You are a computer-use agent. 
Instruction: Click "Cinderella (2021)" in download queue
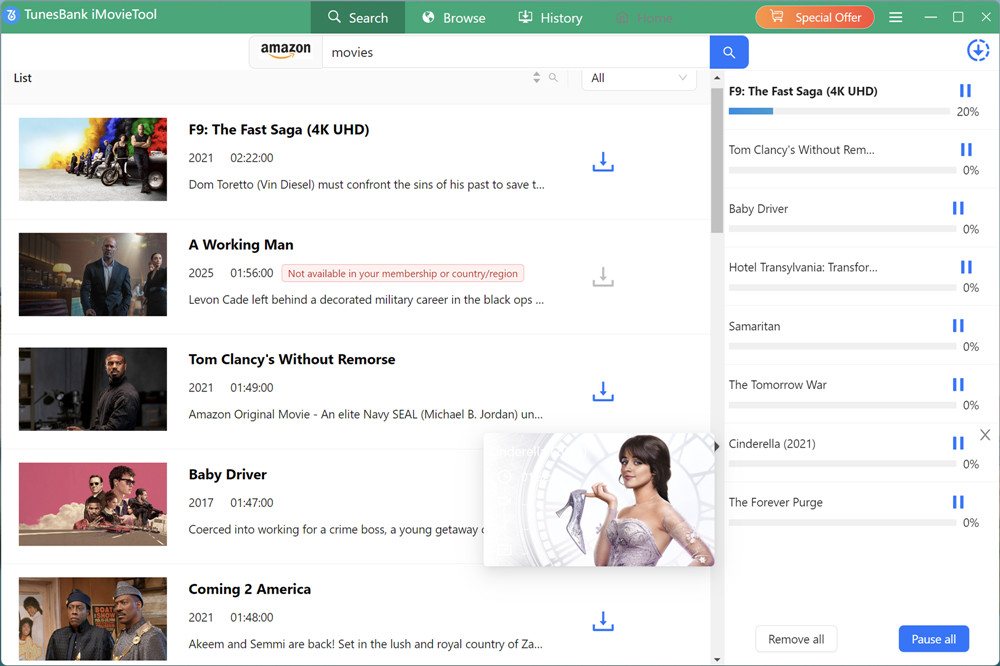[772, 443]
